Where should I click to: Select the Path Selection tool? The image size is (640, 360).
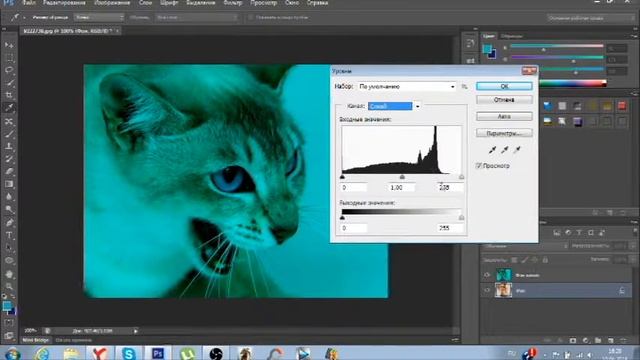pyautogui.click(x=9, y=248)
